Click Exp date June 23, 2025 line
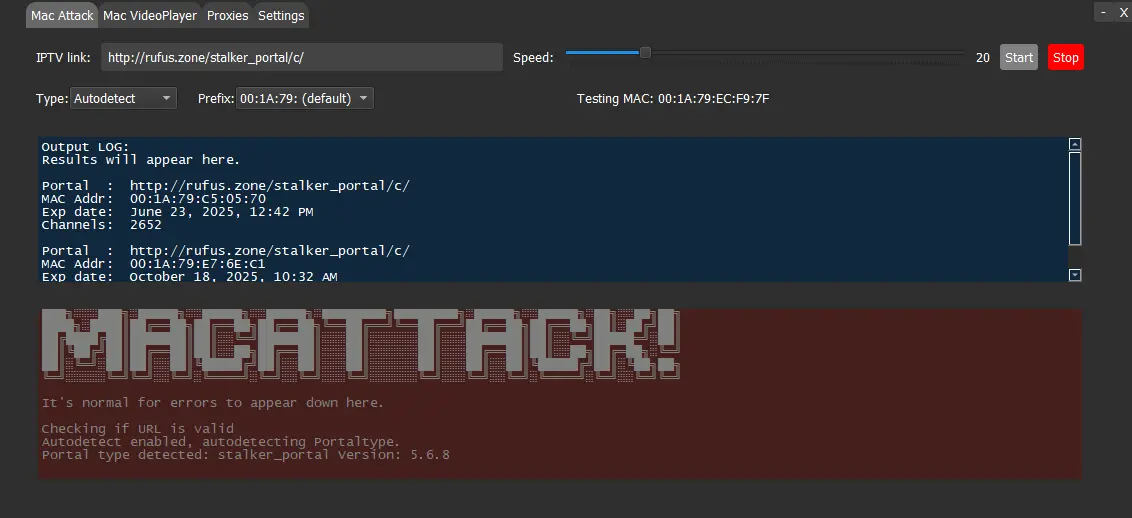Viewport: 1132px width, 518px height. point(178,211)
